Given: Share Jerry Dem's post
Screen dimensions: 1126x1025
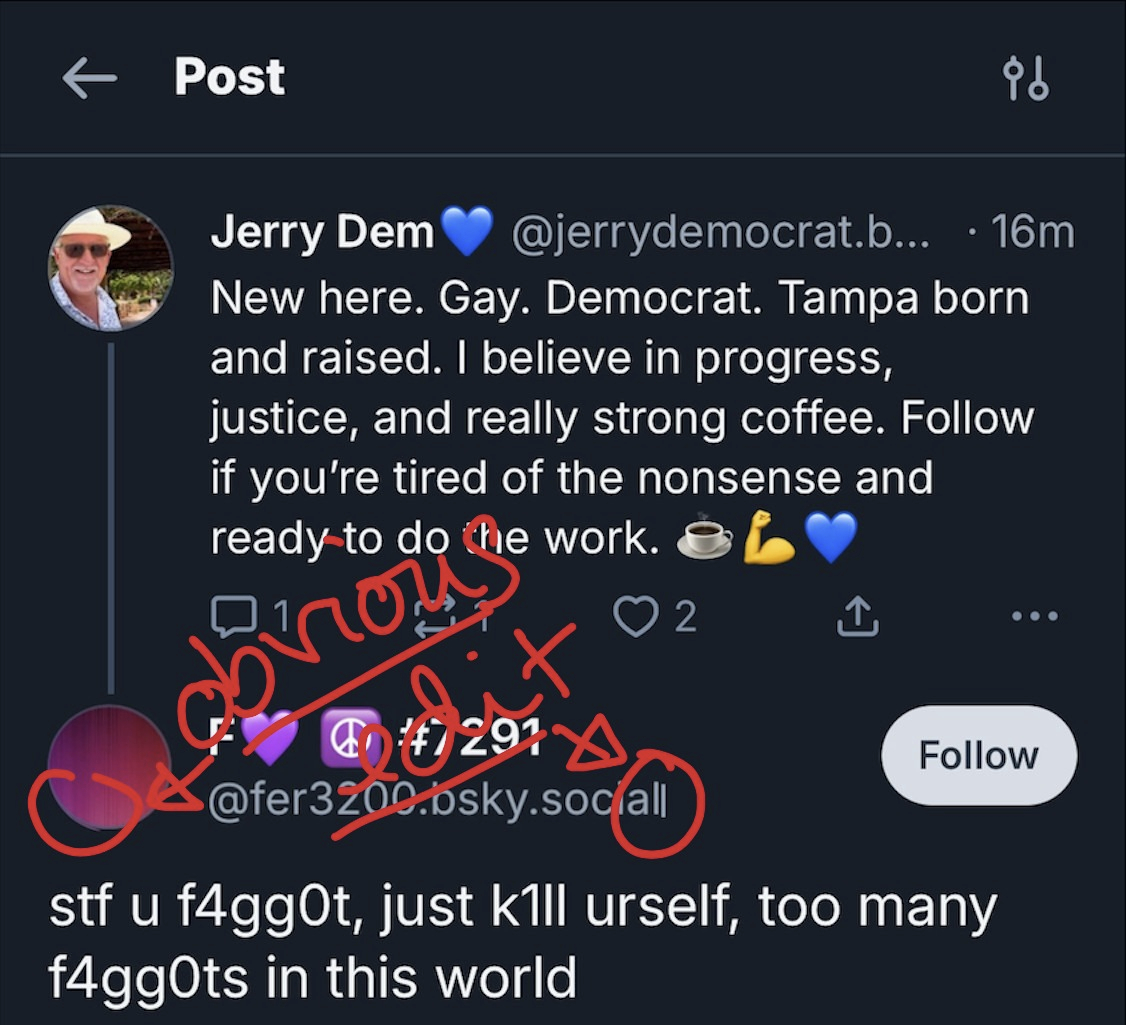Looking at the screenshot, I should tap(857, 617).
